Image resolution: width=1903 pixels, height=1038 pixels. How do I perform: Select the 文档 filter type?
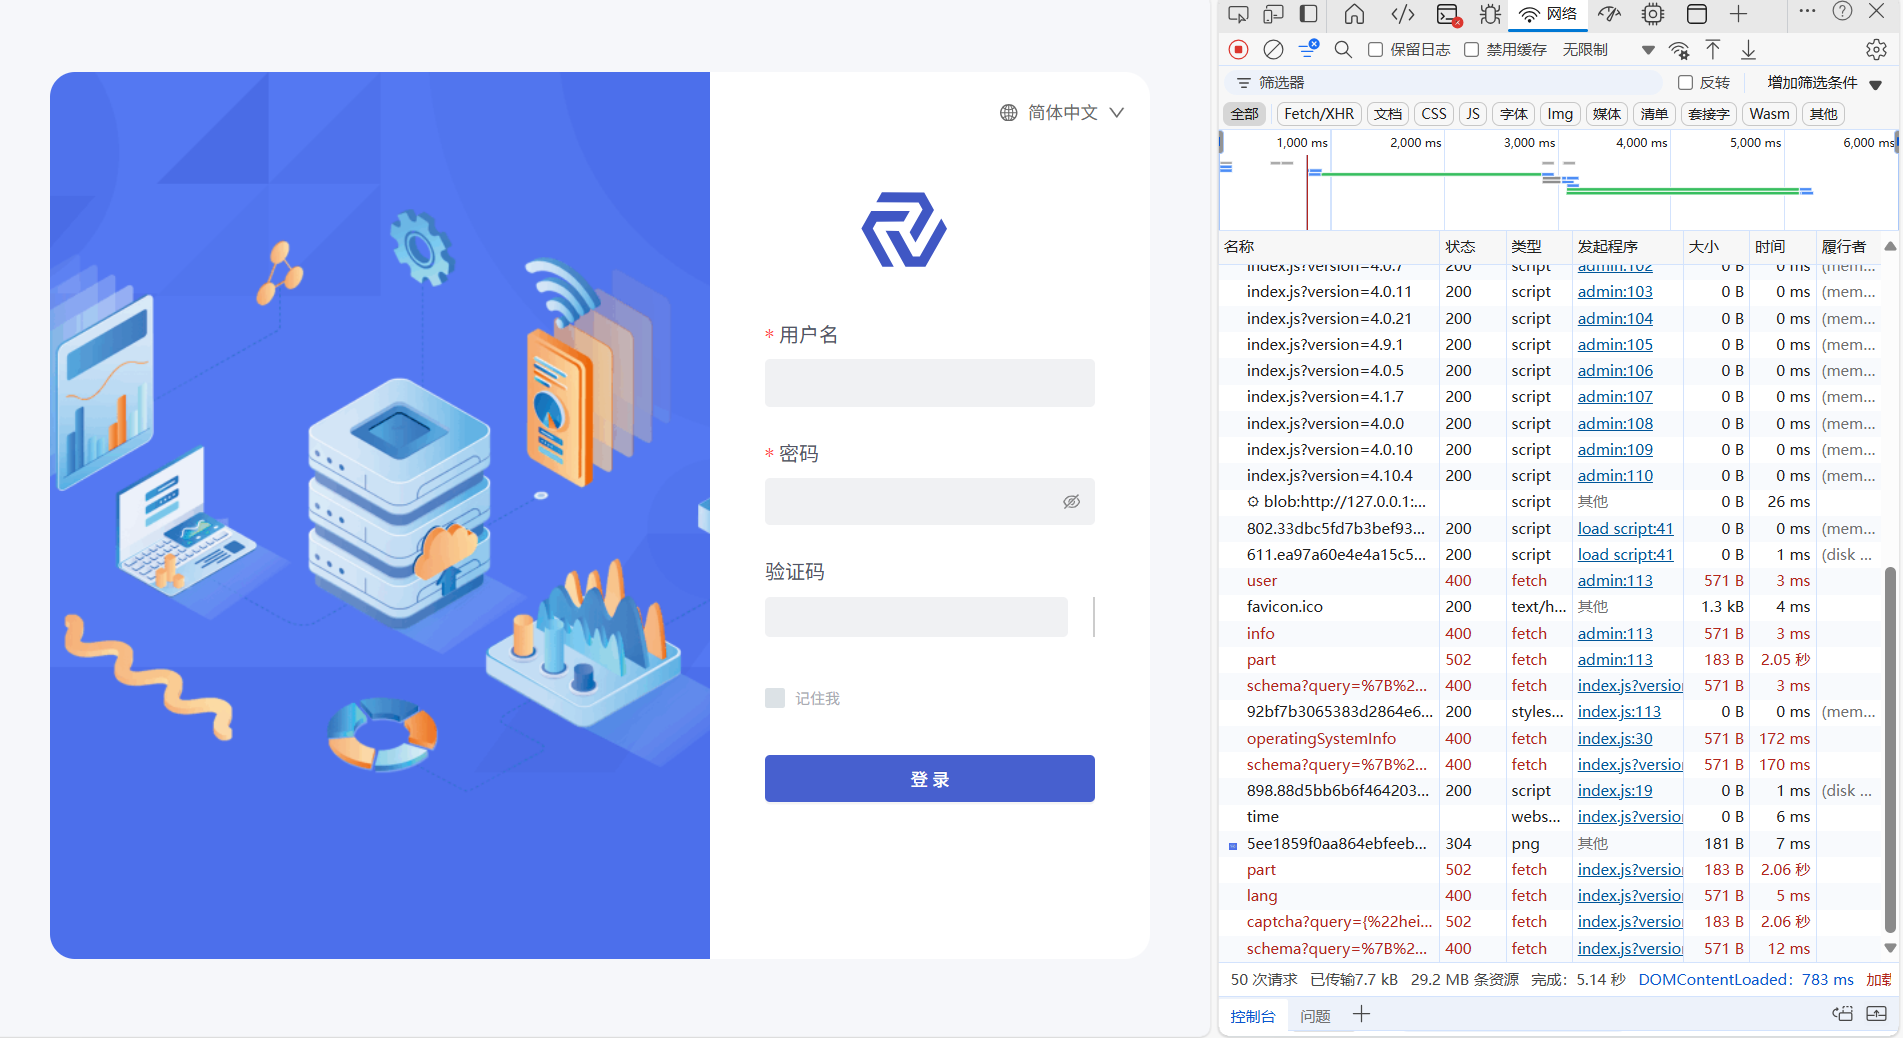tap(1388, 114)
